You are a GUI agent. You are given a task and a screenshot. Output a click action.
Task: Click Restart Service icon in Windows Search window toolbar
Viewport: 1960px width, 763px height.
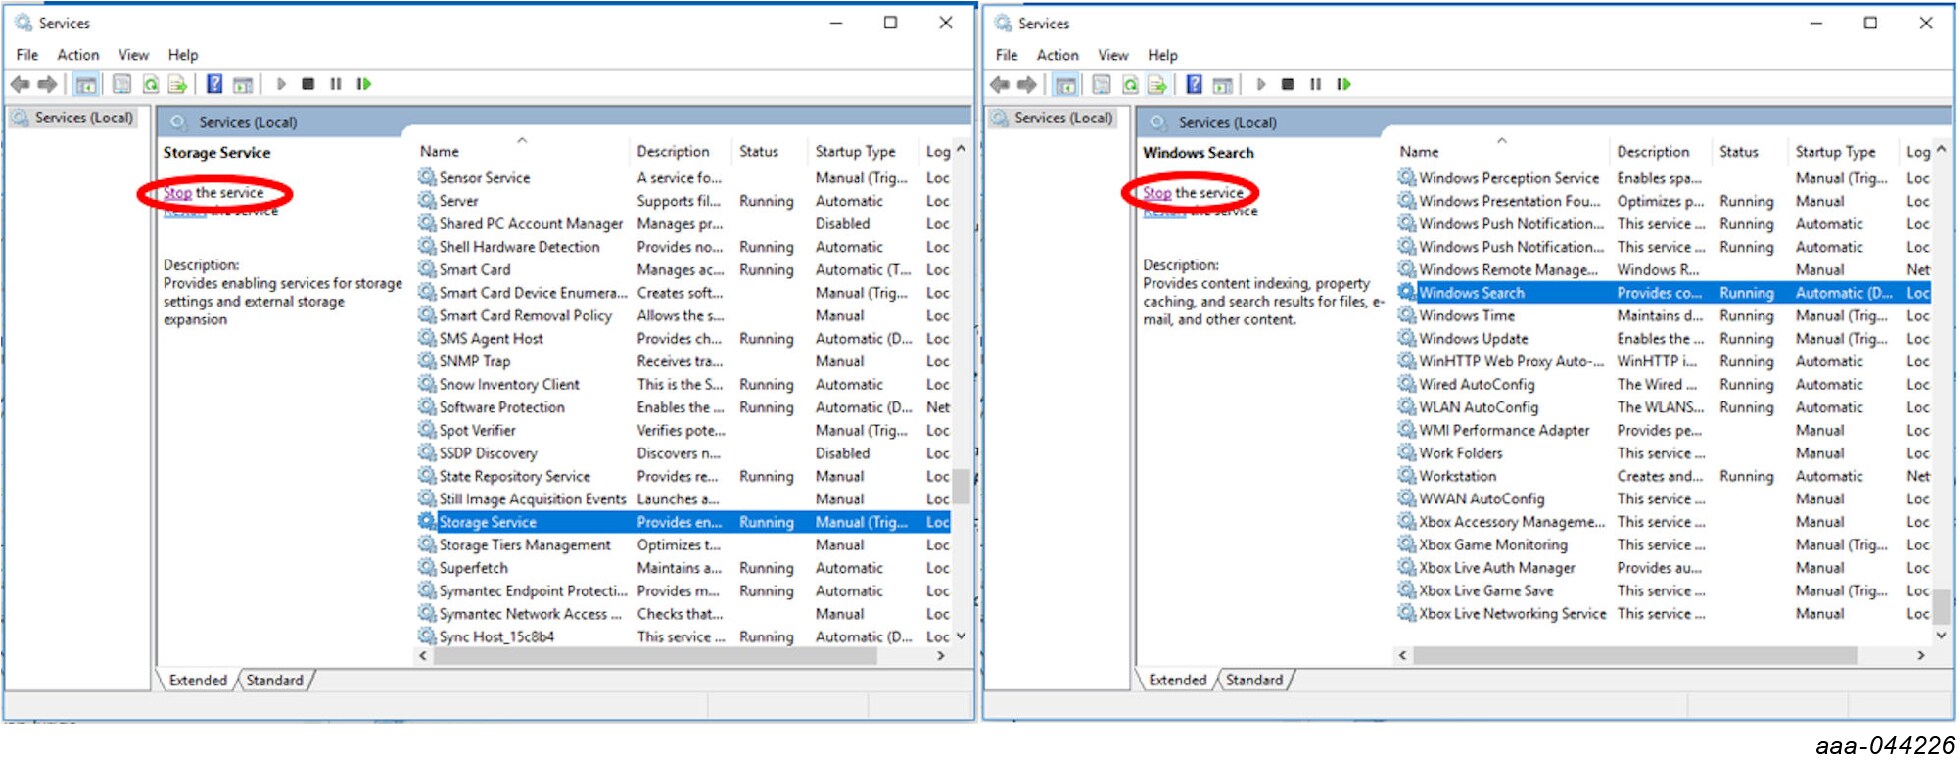pyautogui.click(x=1344, y=84)
